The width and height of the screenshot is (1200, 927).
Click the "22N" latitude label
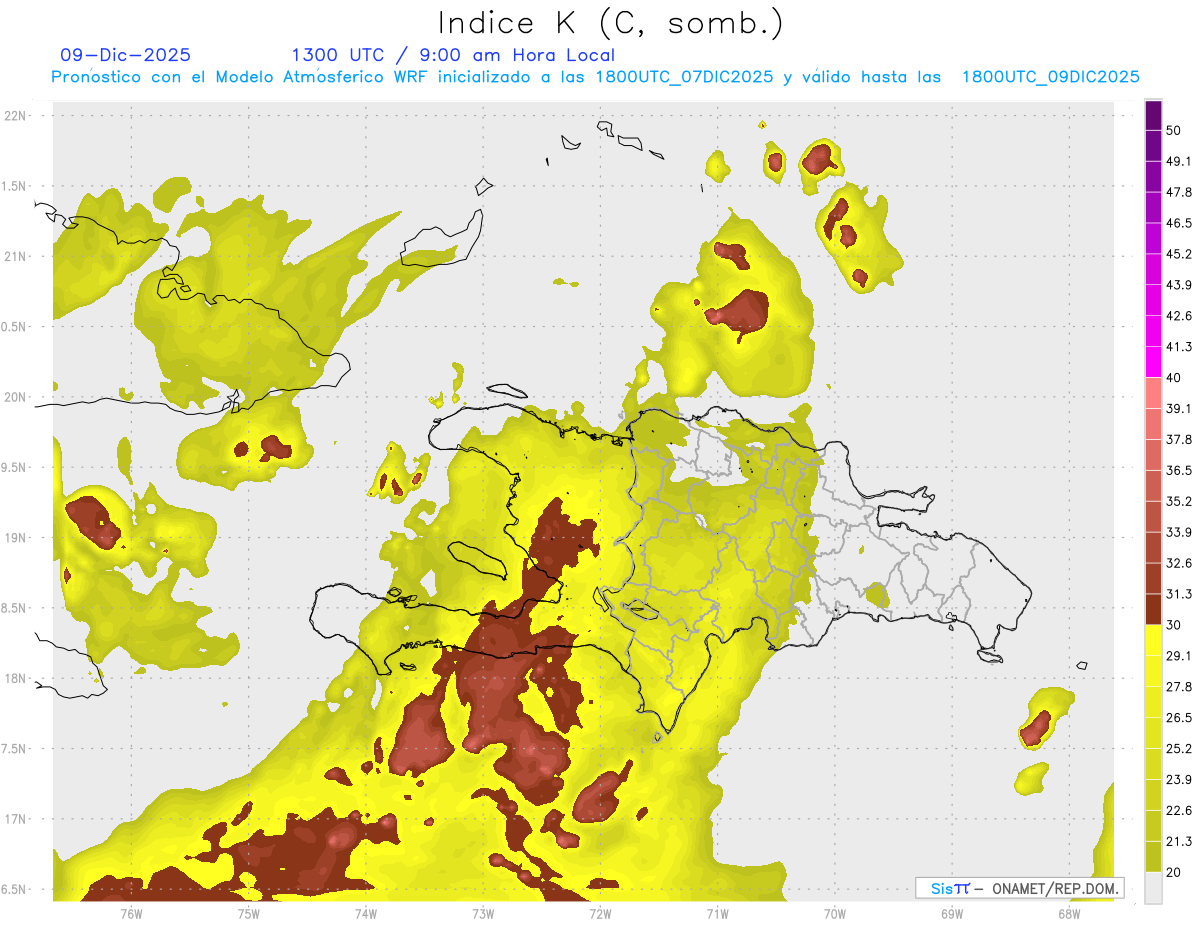[16, 116]
